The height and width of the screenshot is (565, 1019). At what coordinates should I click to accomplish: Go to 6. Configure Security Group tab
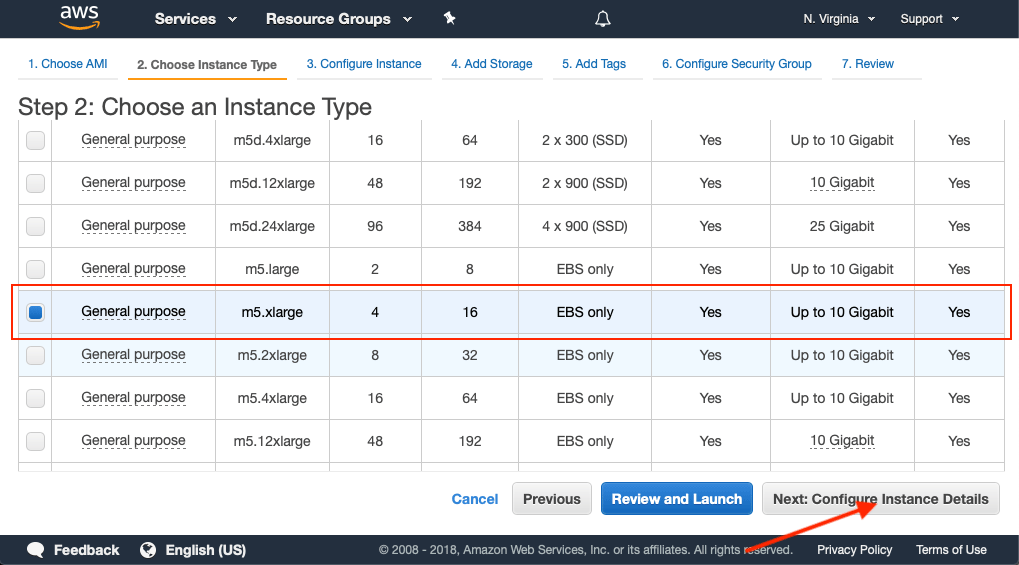click(x=737, y=64)
